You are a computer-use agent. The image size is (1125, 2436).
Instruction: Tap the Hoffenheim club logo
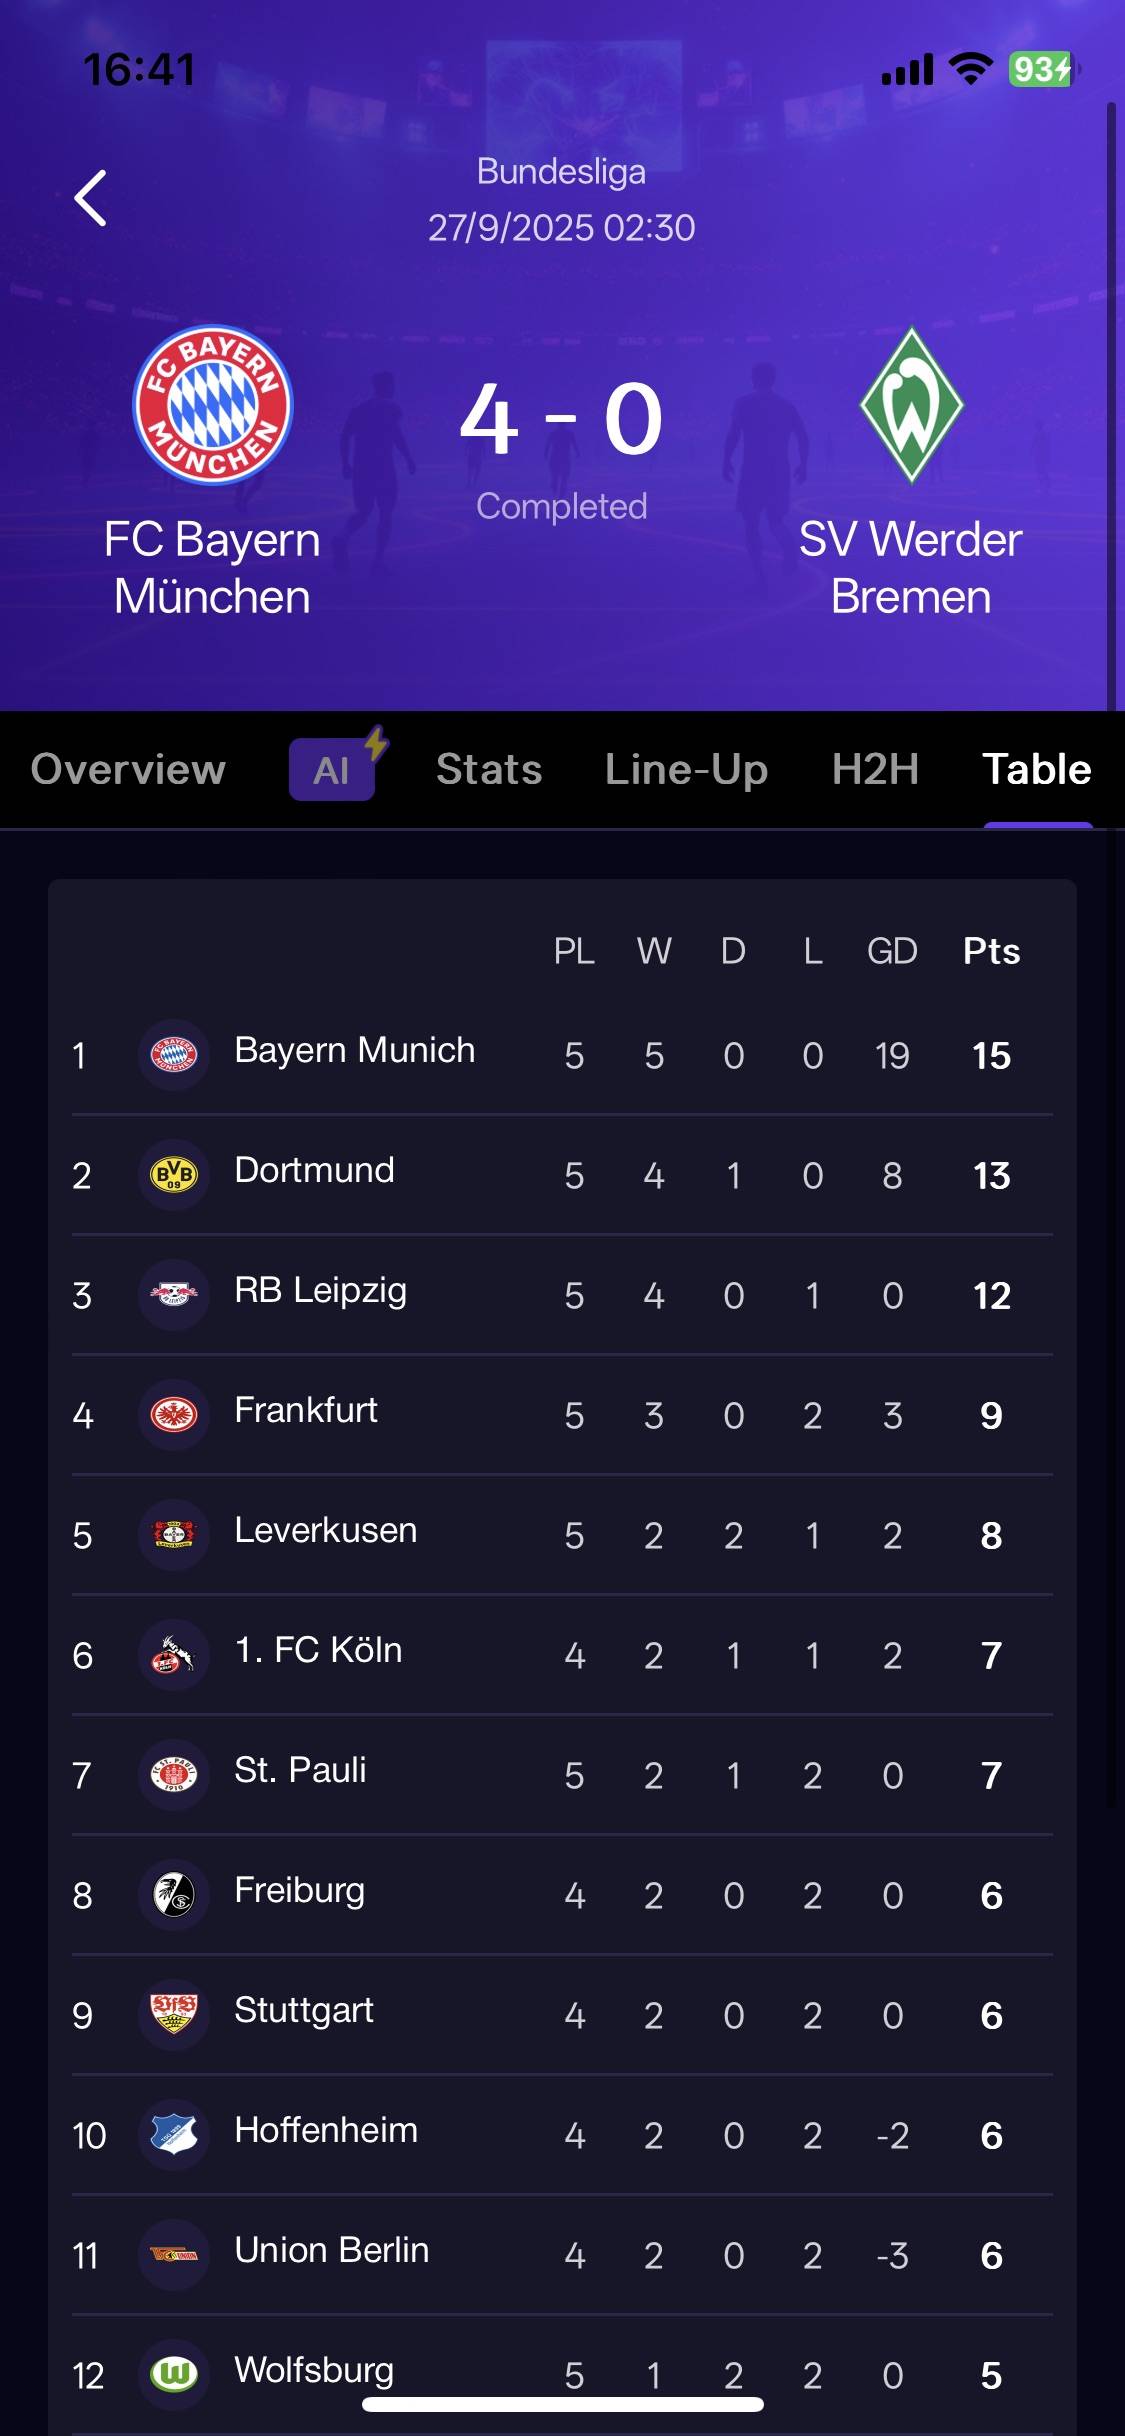[174, 2134]
